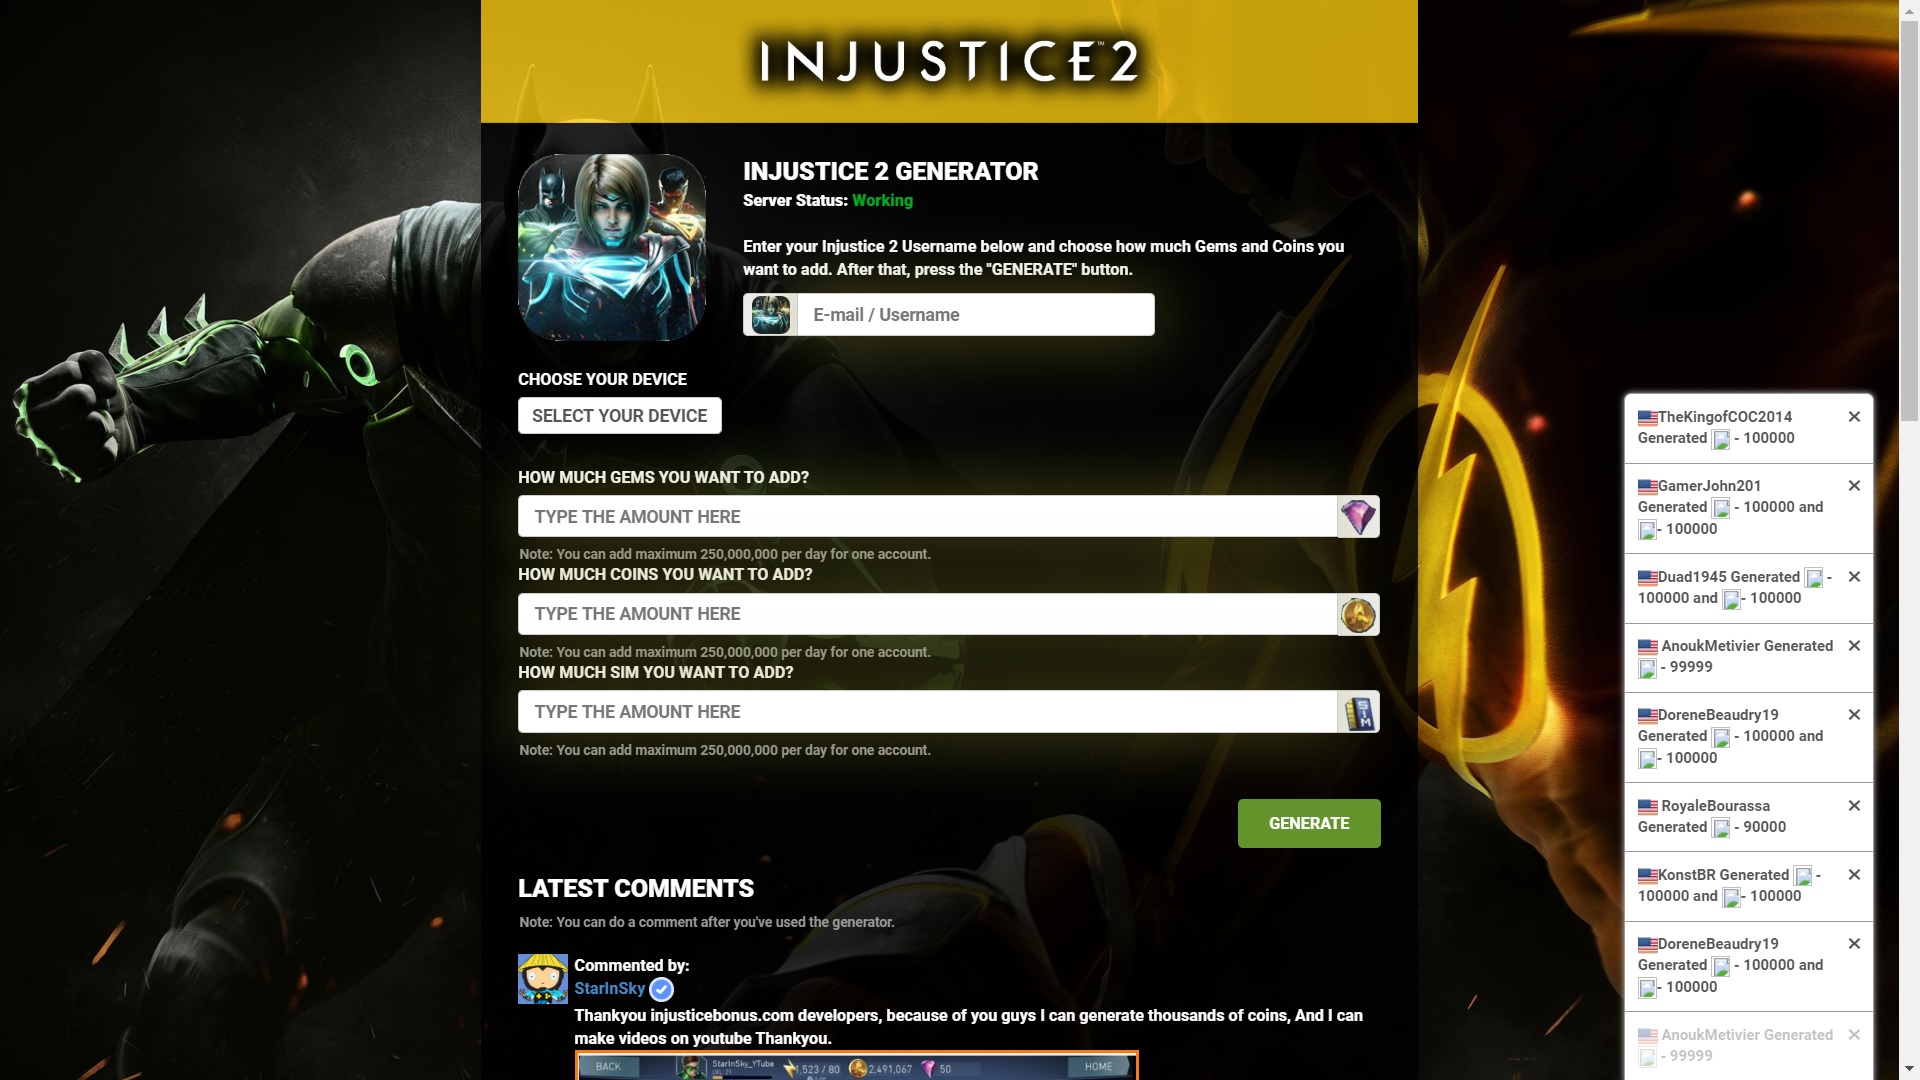
Task: Click the Coins icon next to coins field
Action: click(1356, 613)
